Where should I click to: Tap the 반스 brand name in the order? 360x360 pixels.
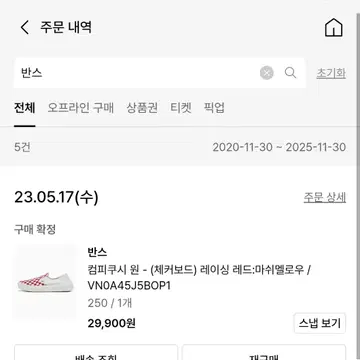point(97,252)
